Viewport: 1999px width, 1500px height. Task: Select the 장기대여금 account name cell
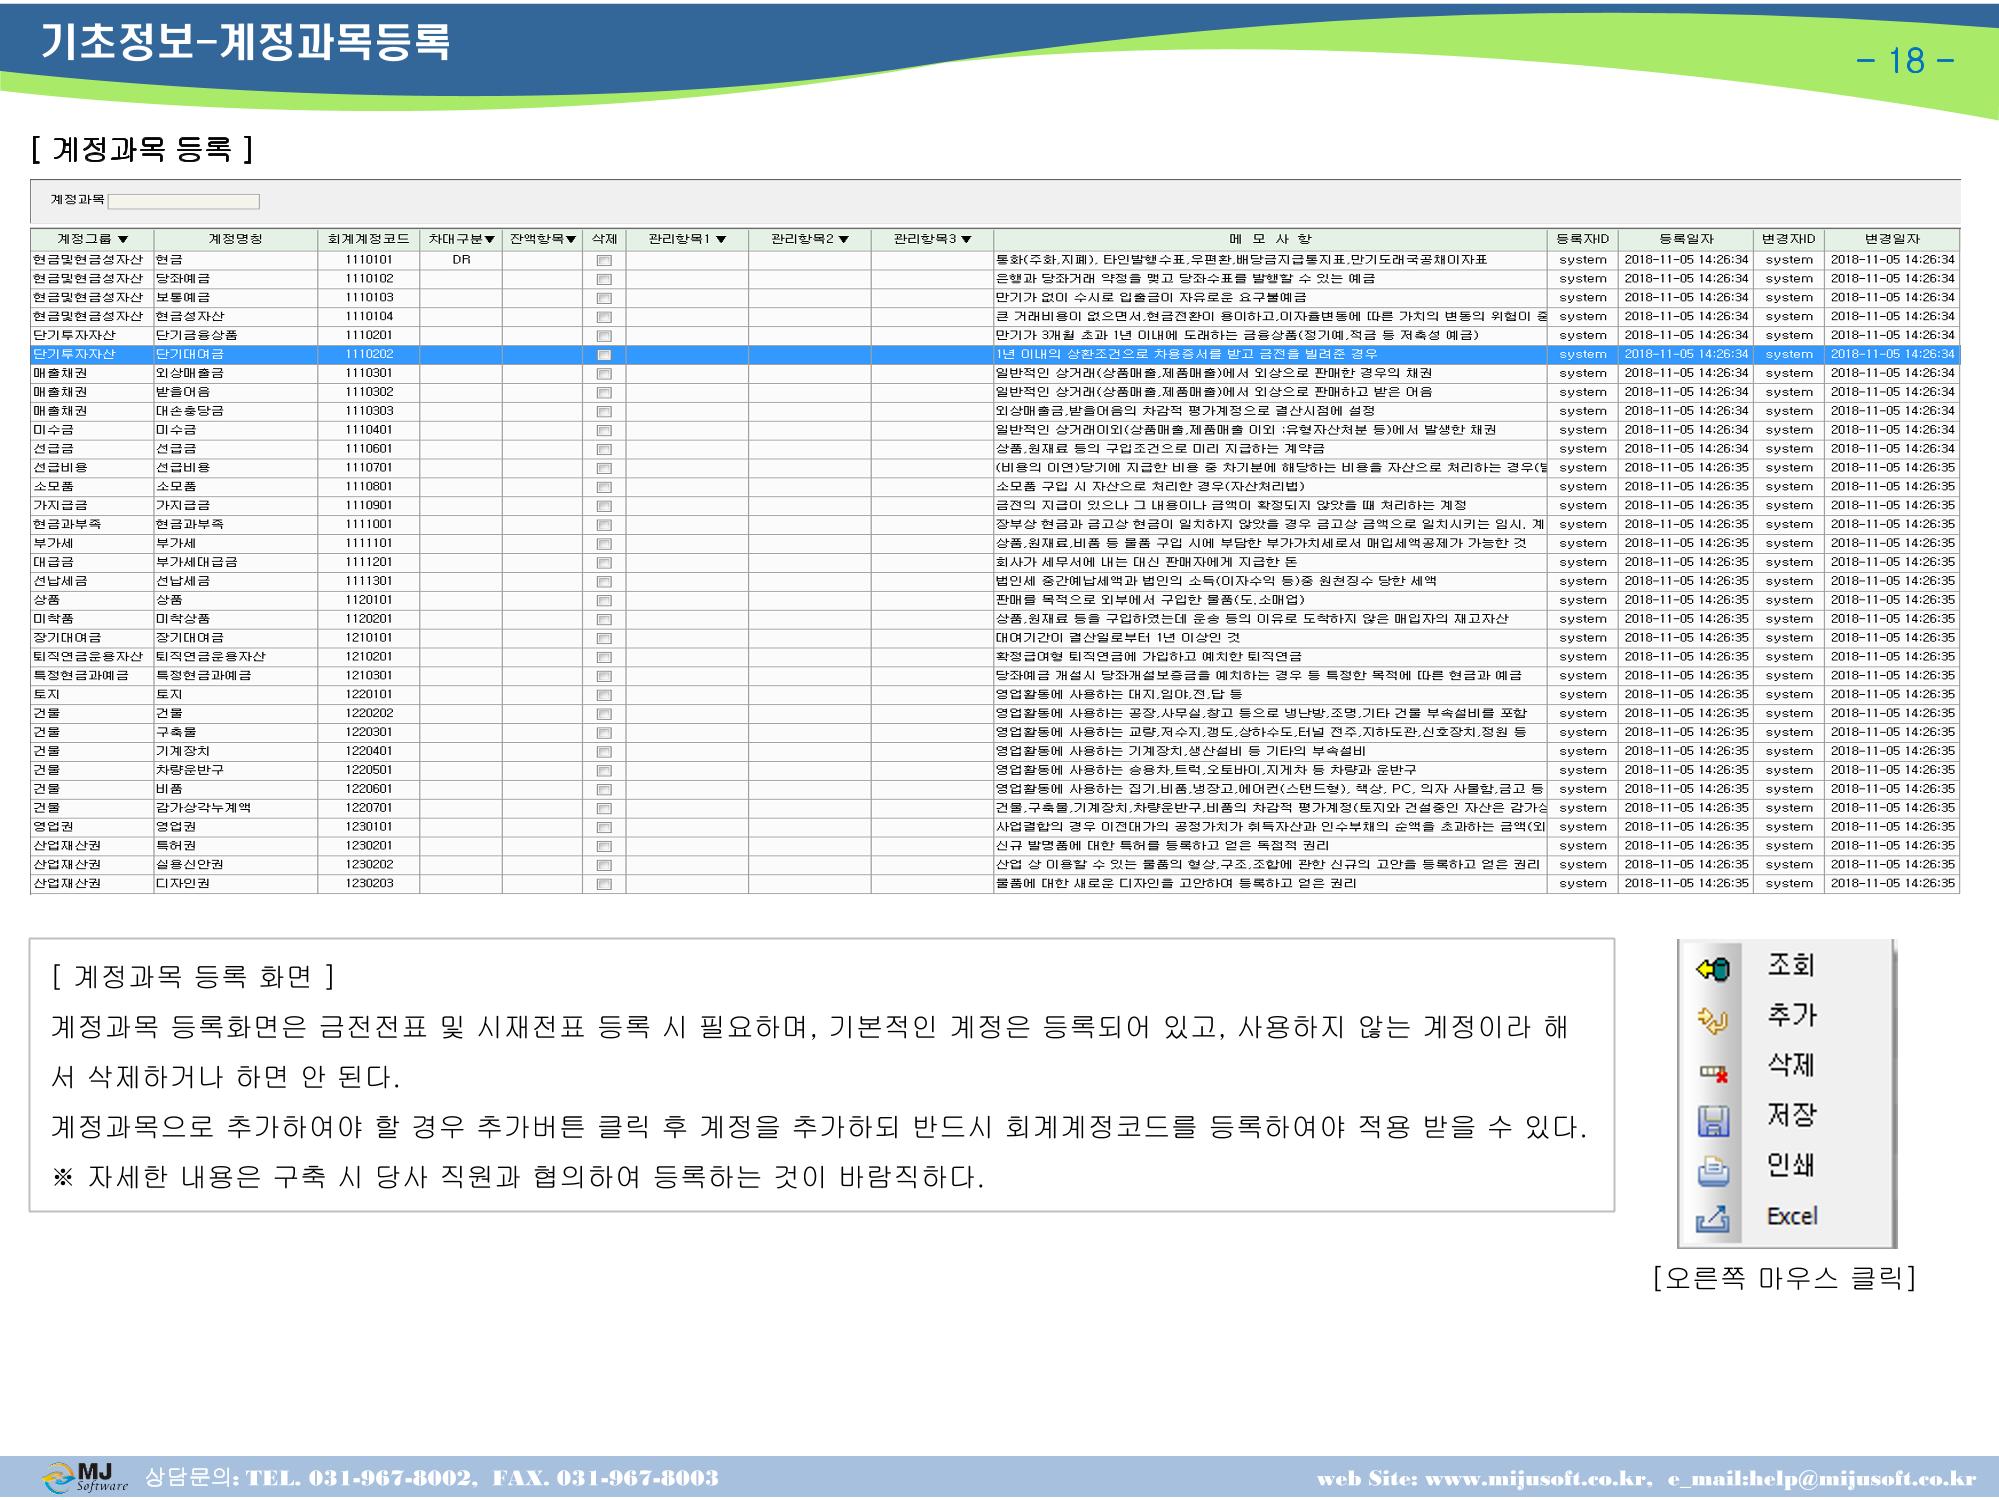click(235, 638)
